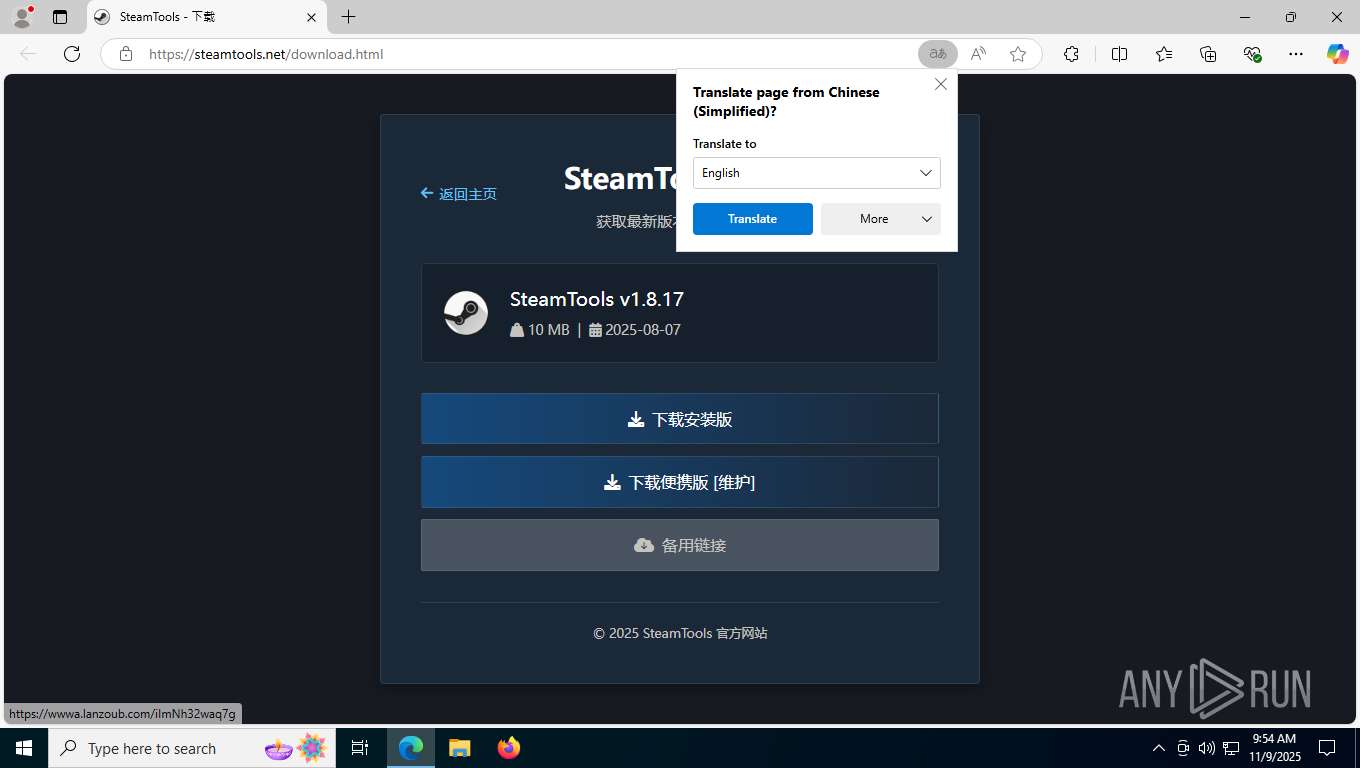Refresh the current page
The height and width of the screenshot is (768, 1360).
point(72,54)
